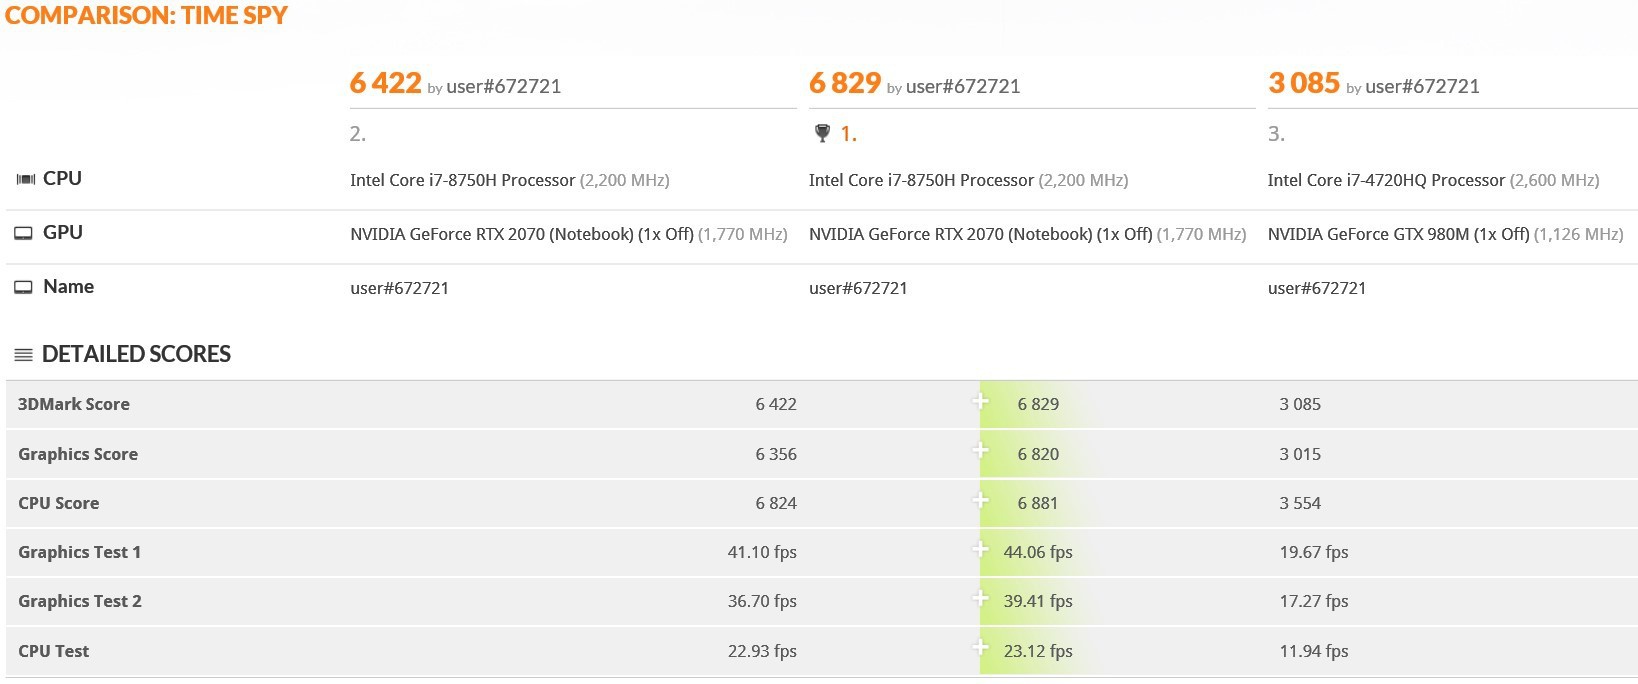Click the plus icon in the 3DMark Score row
This screenshot has height=684, width=1638.
[x=981, y=402]
